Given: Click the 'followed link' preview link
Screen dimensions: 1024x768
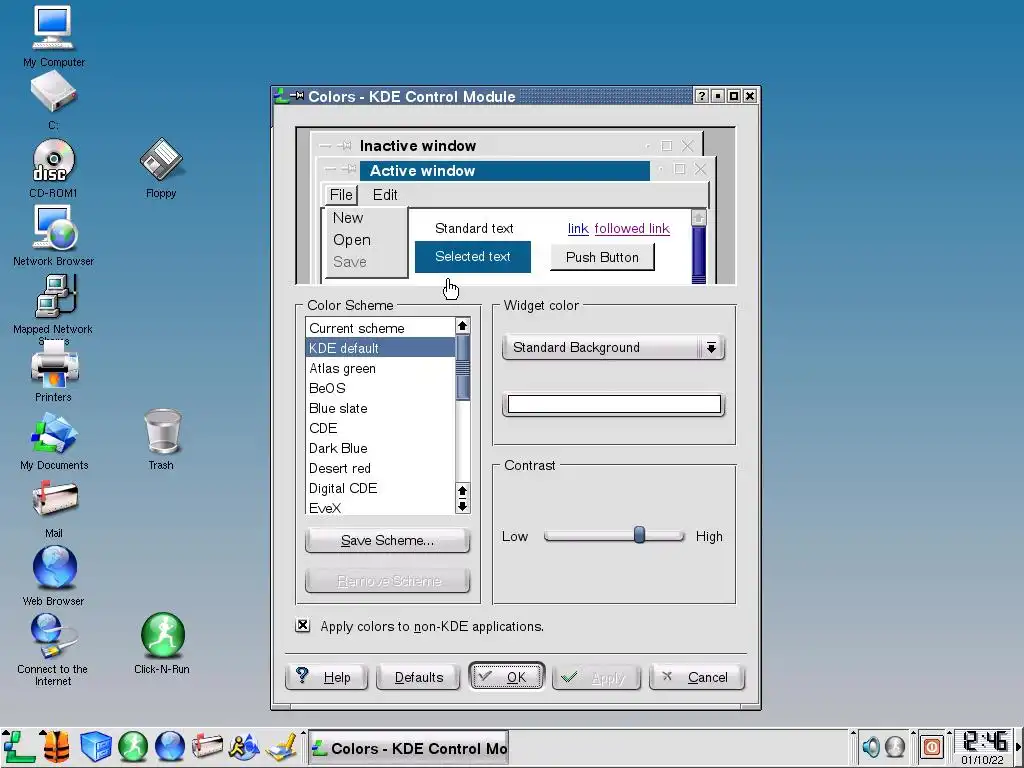Looking at the screenshot, I should coord(632,229).
